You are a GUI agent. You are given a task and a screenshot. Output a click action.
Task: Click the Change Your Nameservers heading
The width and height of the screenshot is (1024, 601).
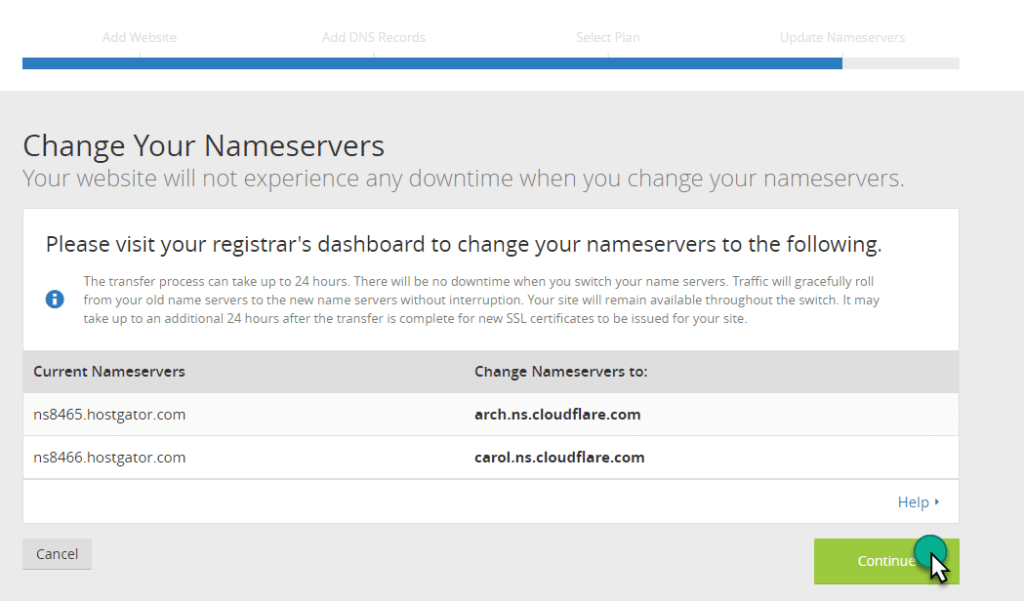[204, 145]
